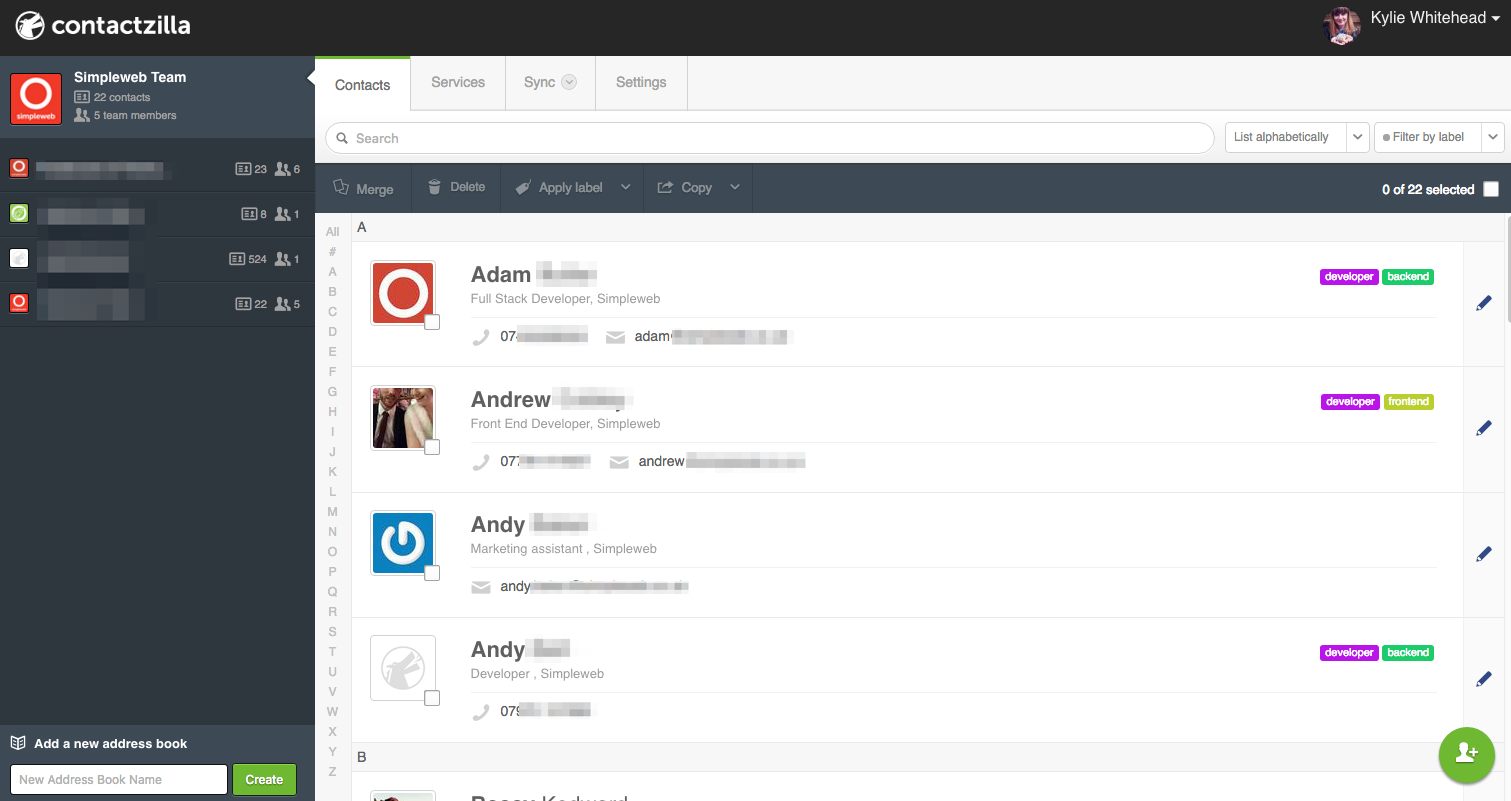Click the green add contact icon

click(x=1466, y=754)
